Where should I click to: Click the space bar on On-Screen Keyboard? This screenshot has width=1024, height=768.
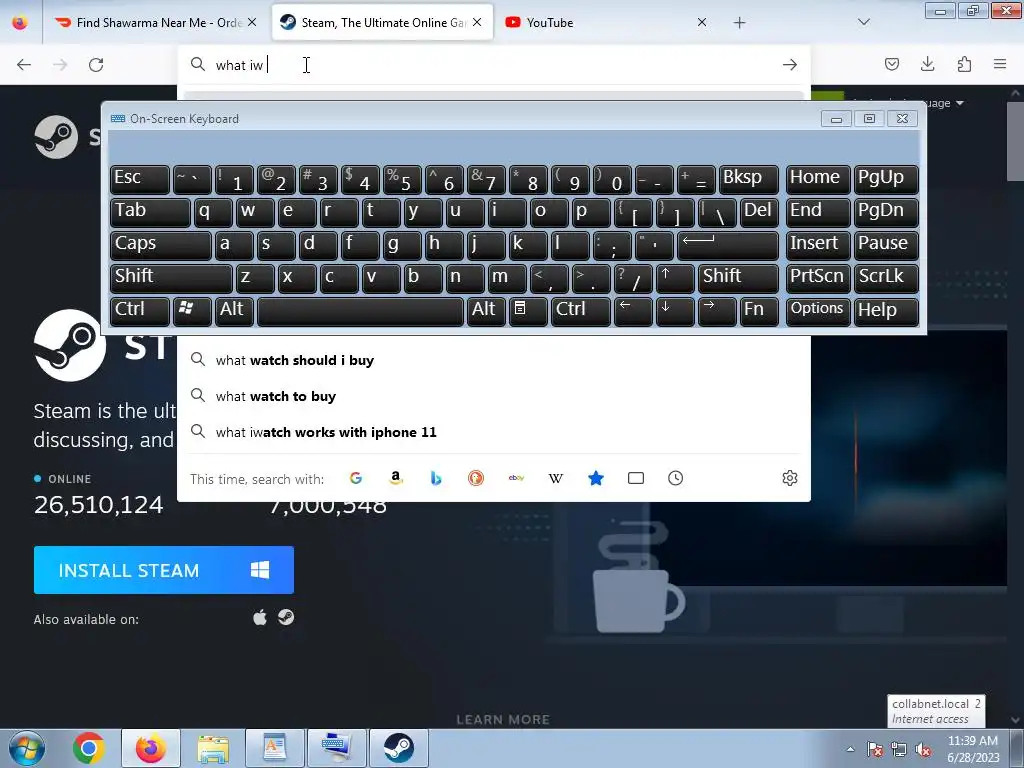(x=360, y=310)
